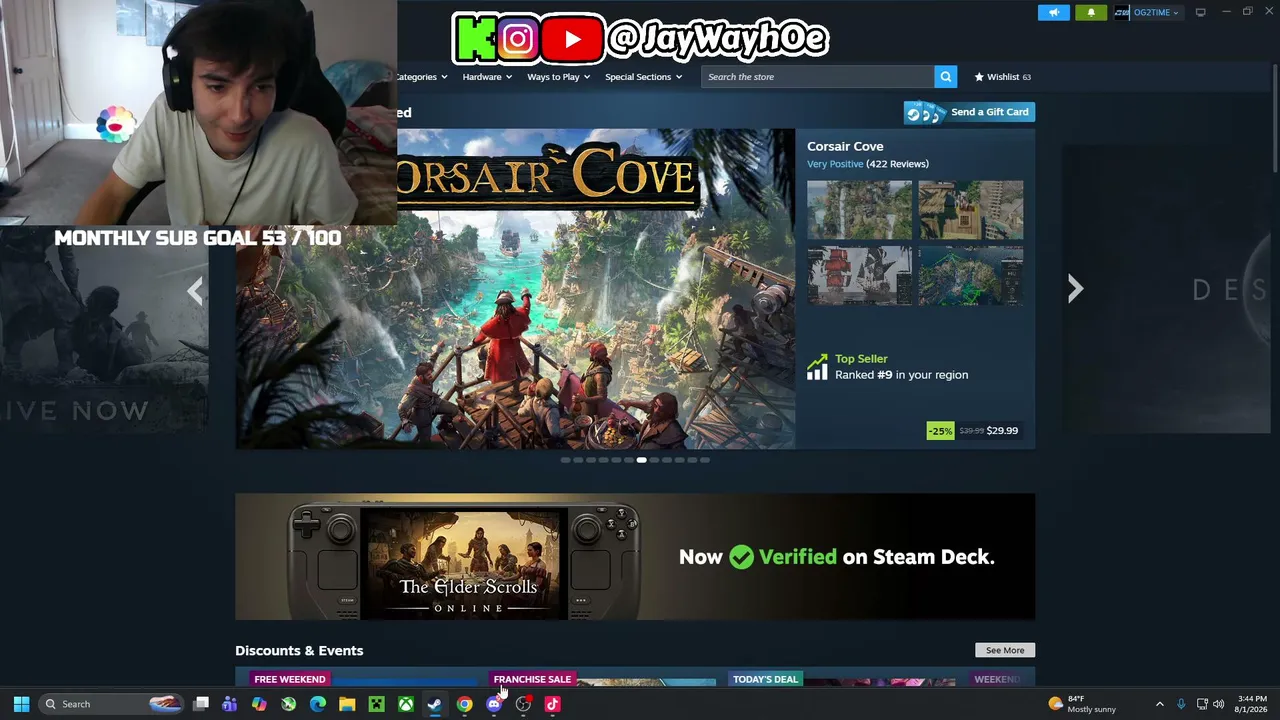Open the Xbox app from the taskbar
Image resolution: width=1280 pixels, height=720 pixels.
click(x=406, y=704)
